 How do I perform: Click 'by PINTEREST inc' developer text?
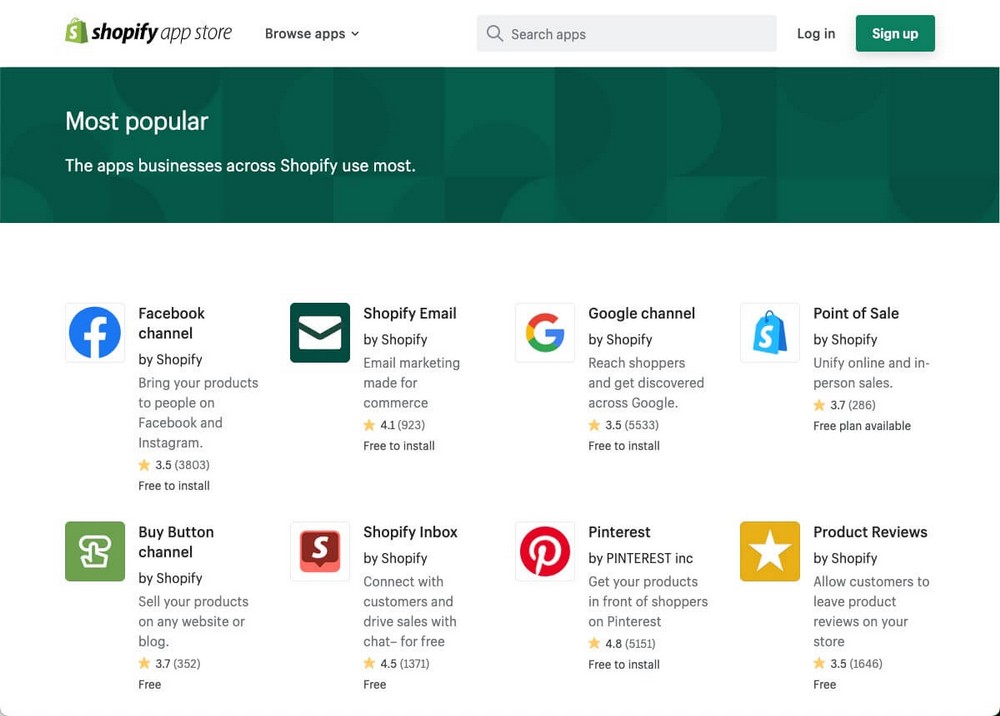click(x=640, y=559)
